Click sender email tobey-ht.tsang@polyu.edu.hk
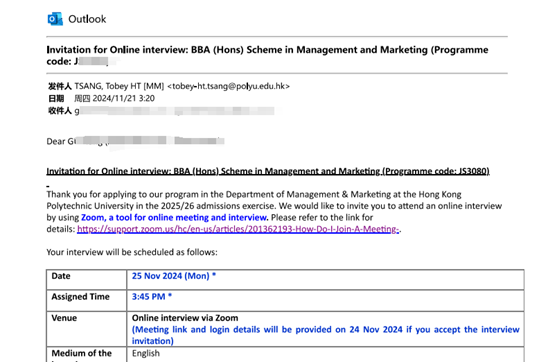This screenshot has width=548, height=362. (229, 86)
